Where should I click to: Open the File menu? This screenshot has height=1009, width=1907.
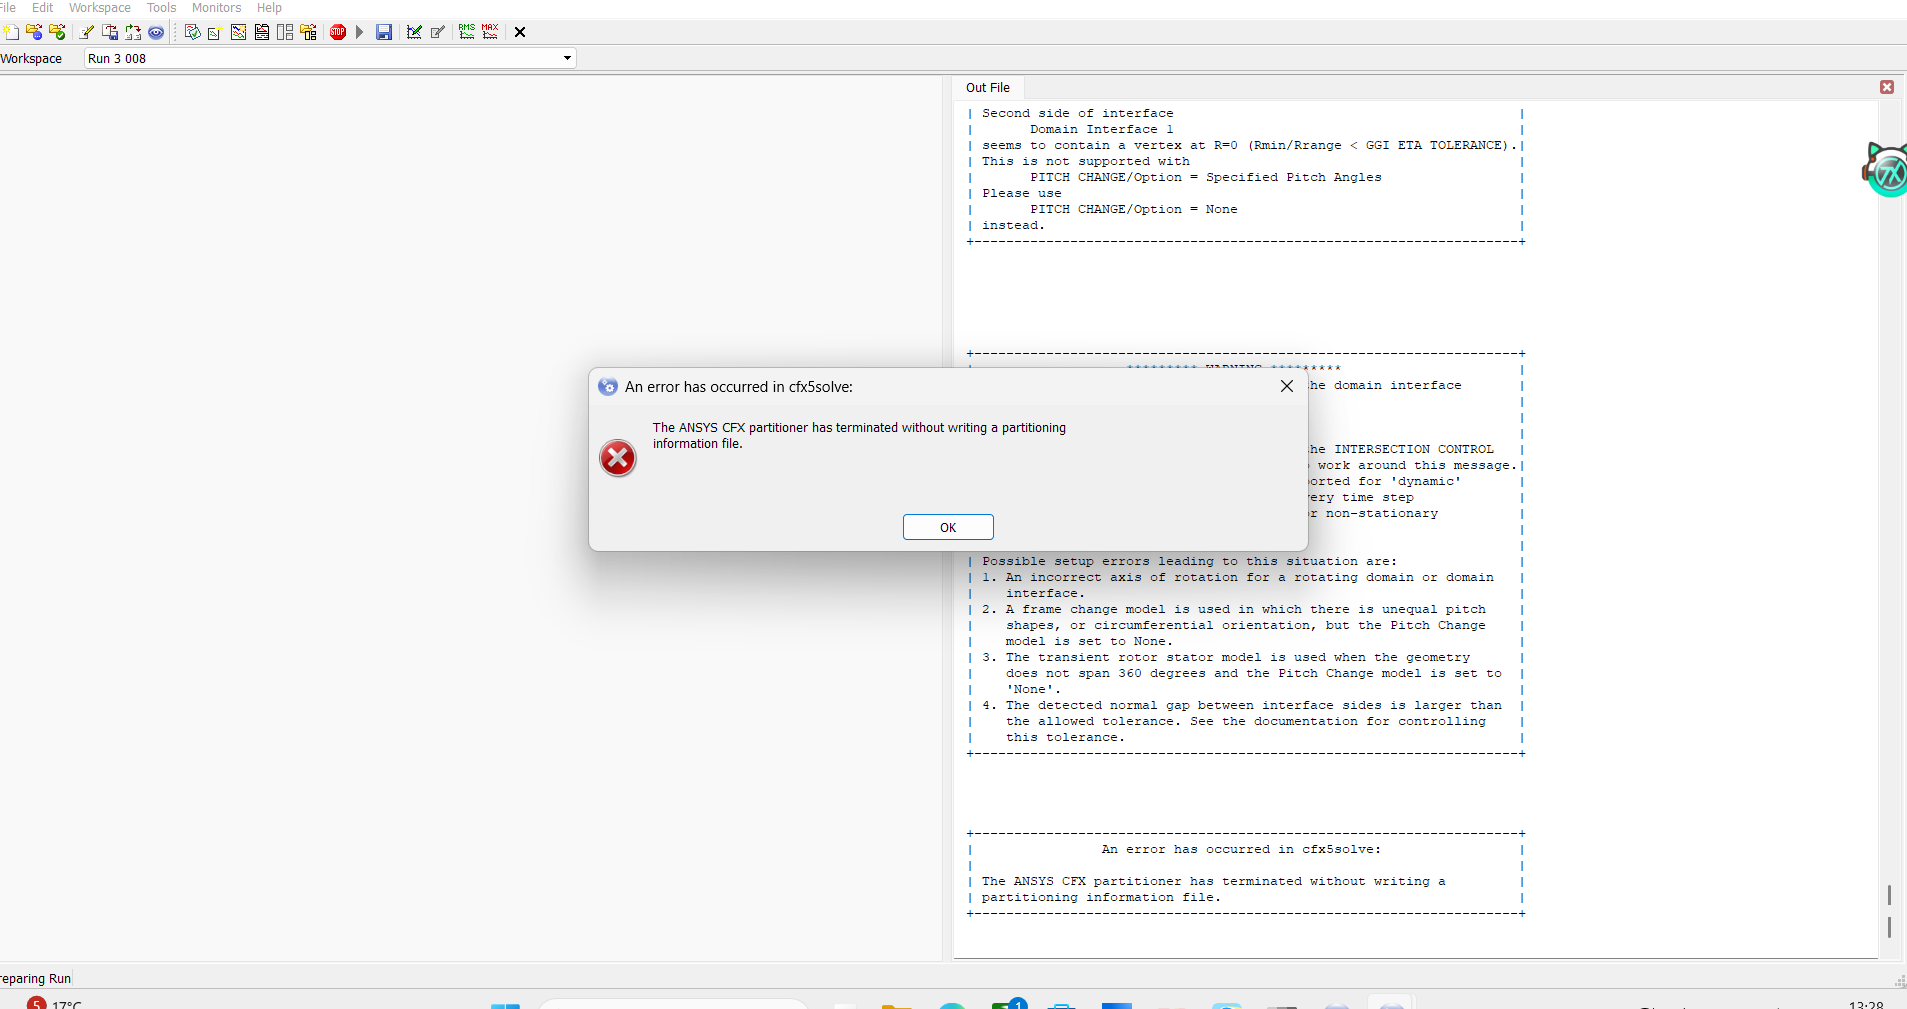click(8, 7)
